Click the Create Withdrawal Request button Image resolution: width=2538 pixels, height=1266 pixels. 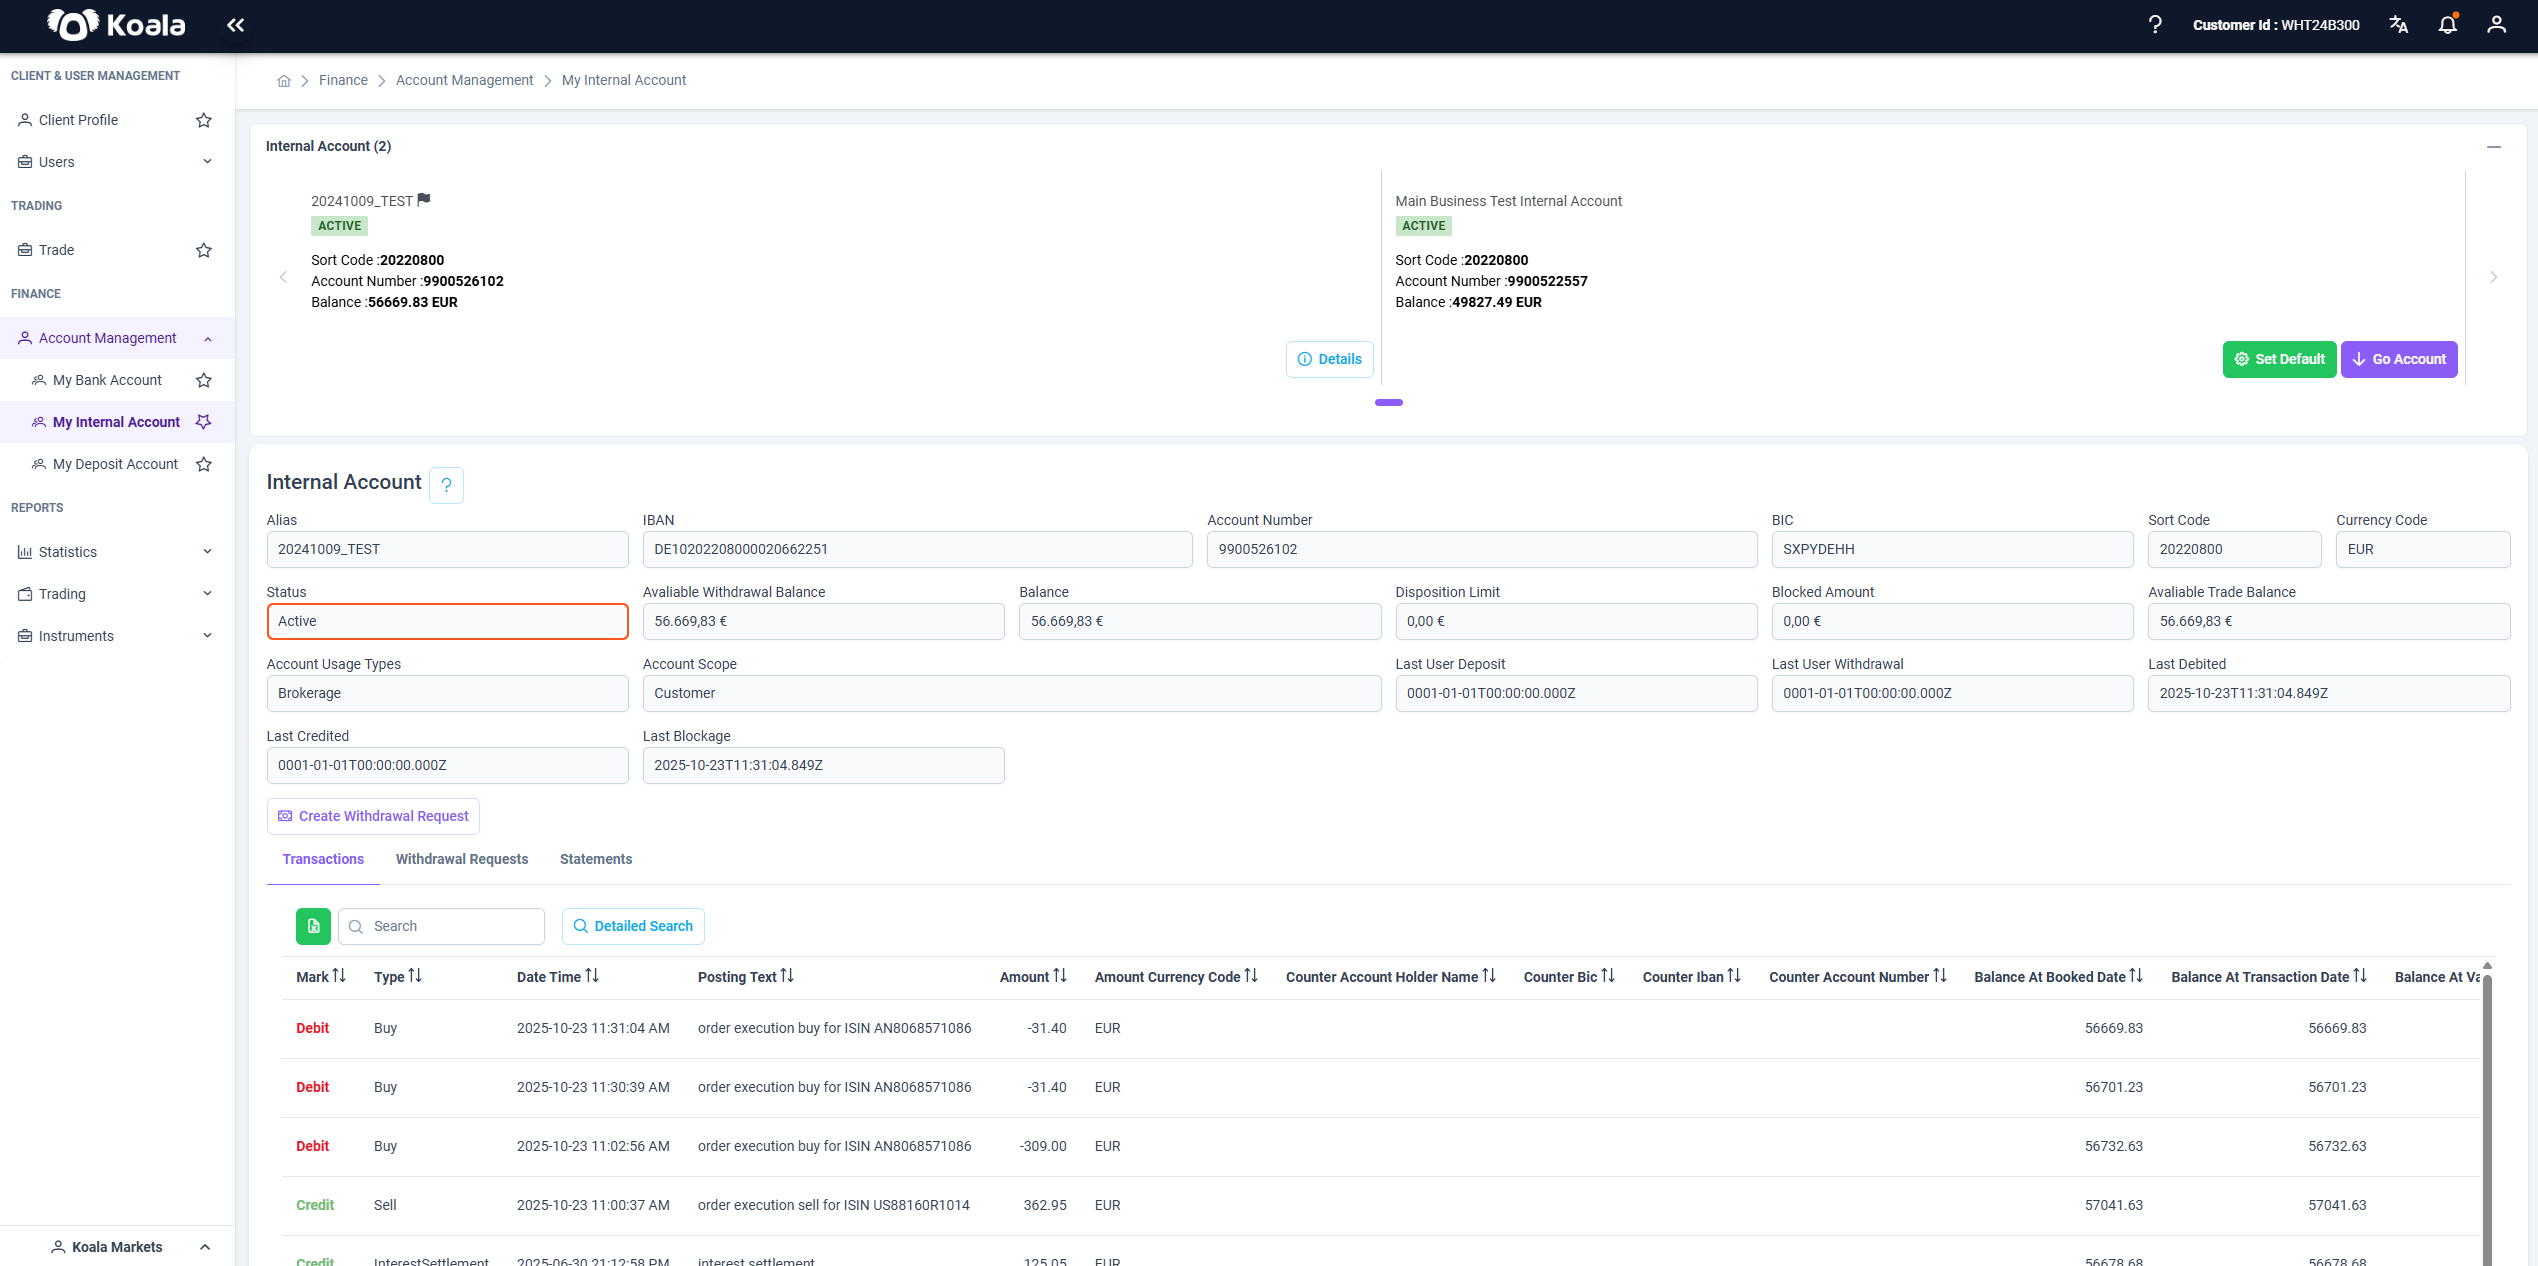pyautogui.click(x=373, y=816)
